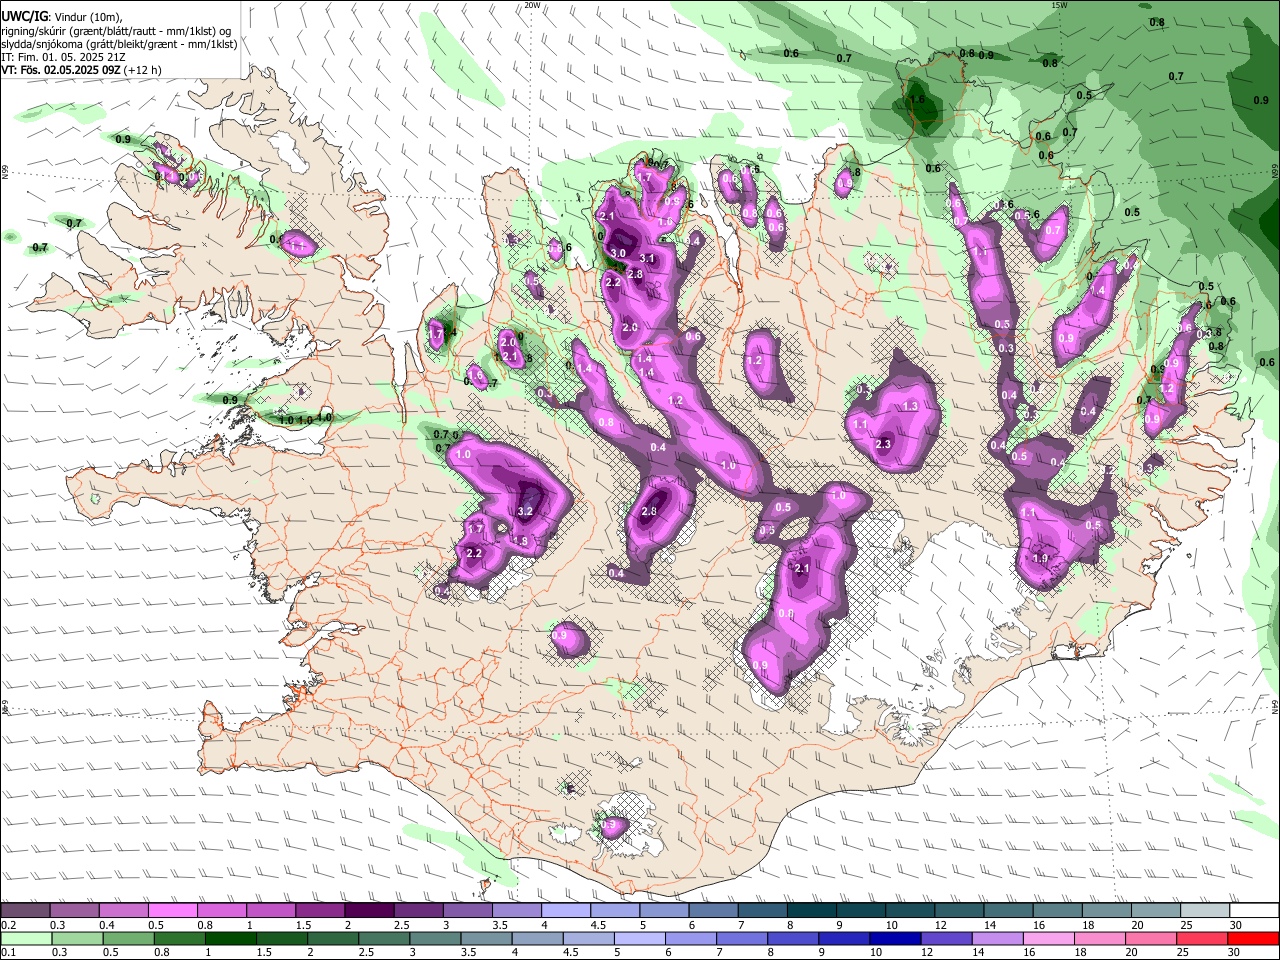Select the 'IT: Fim. 01. 05. 2025 21Z' line
This screenshot has width=1280, height=960.
point(64,57)
